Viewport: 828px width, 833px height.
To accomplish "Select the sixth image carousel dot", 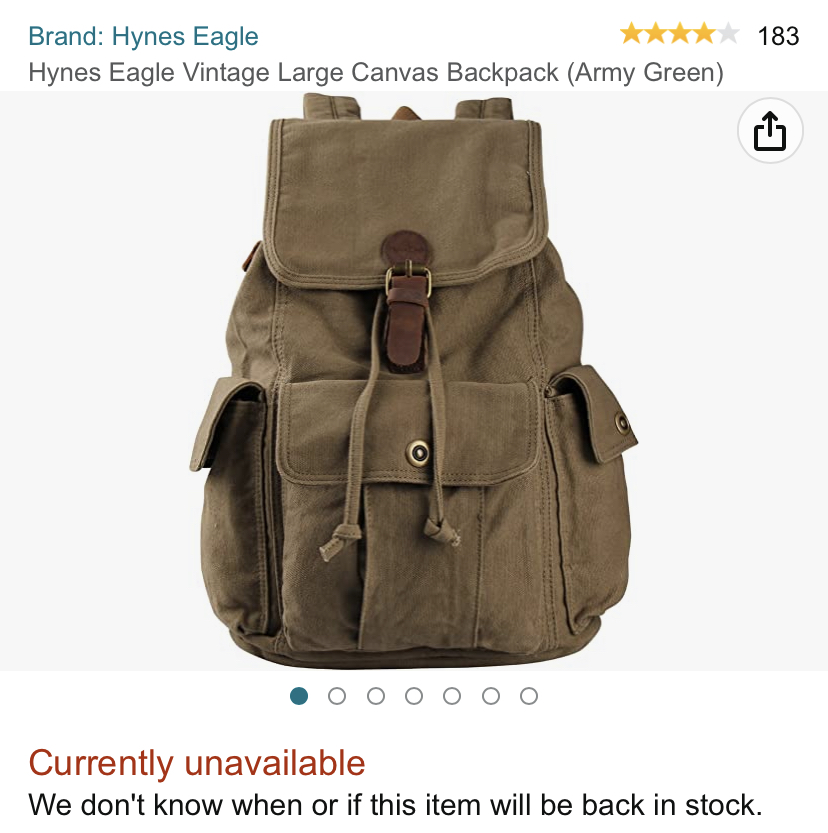I will tap(491, 695).
